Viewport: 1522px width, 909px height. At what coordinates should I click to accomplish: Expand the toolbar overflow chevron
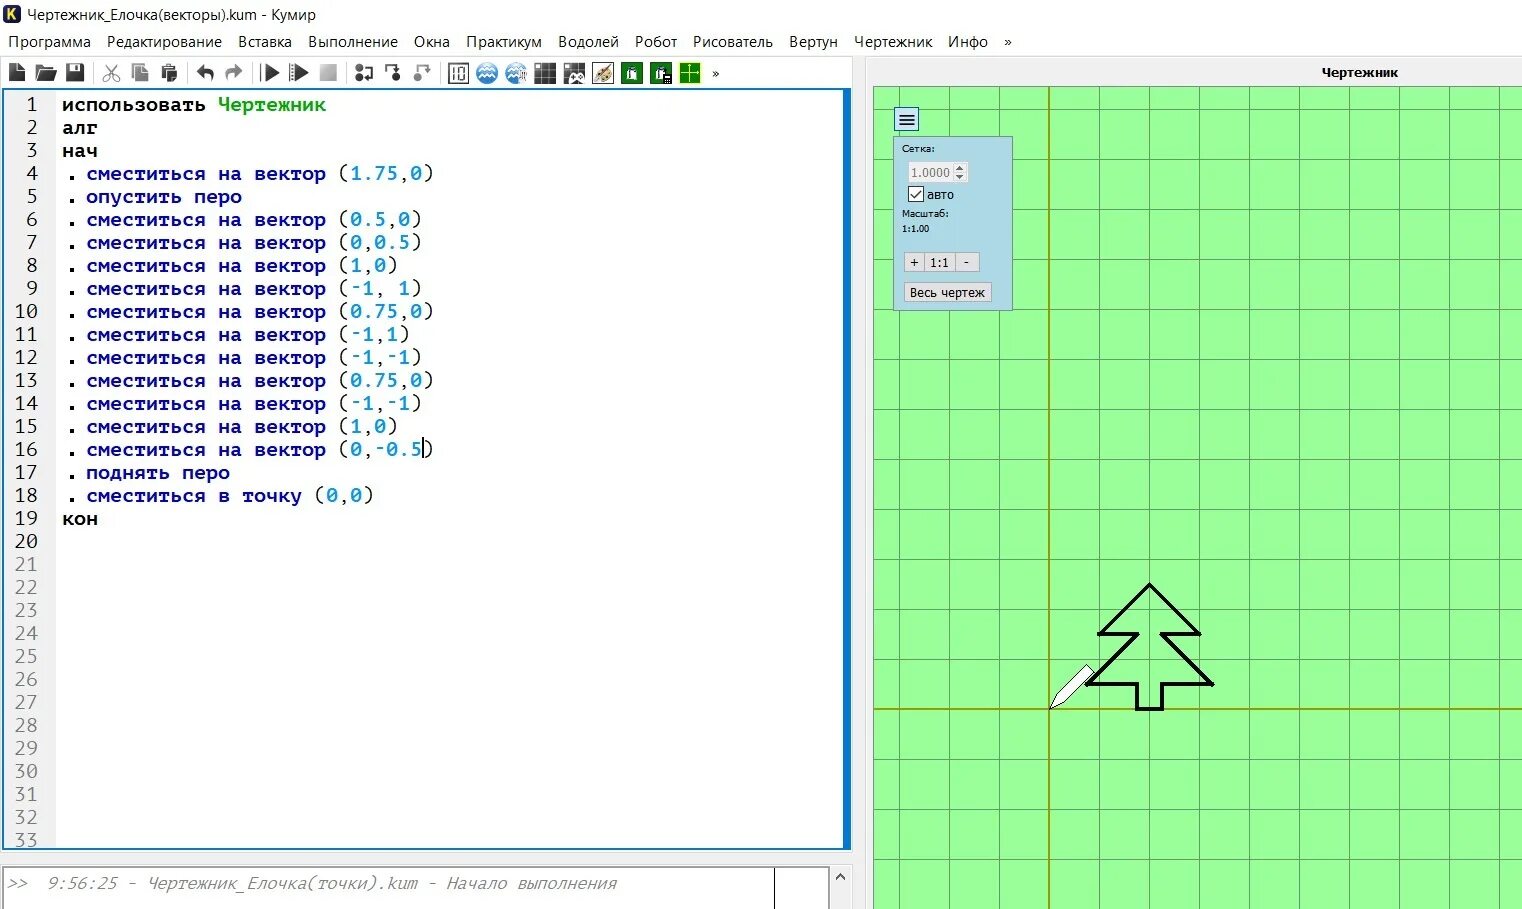716,73
